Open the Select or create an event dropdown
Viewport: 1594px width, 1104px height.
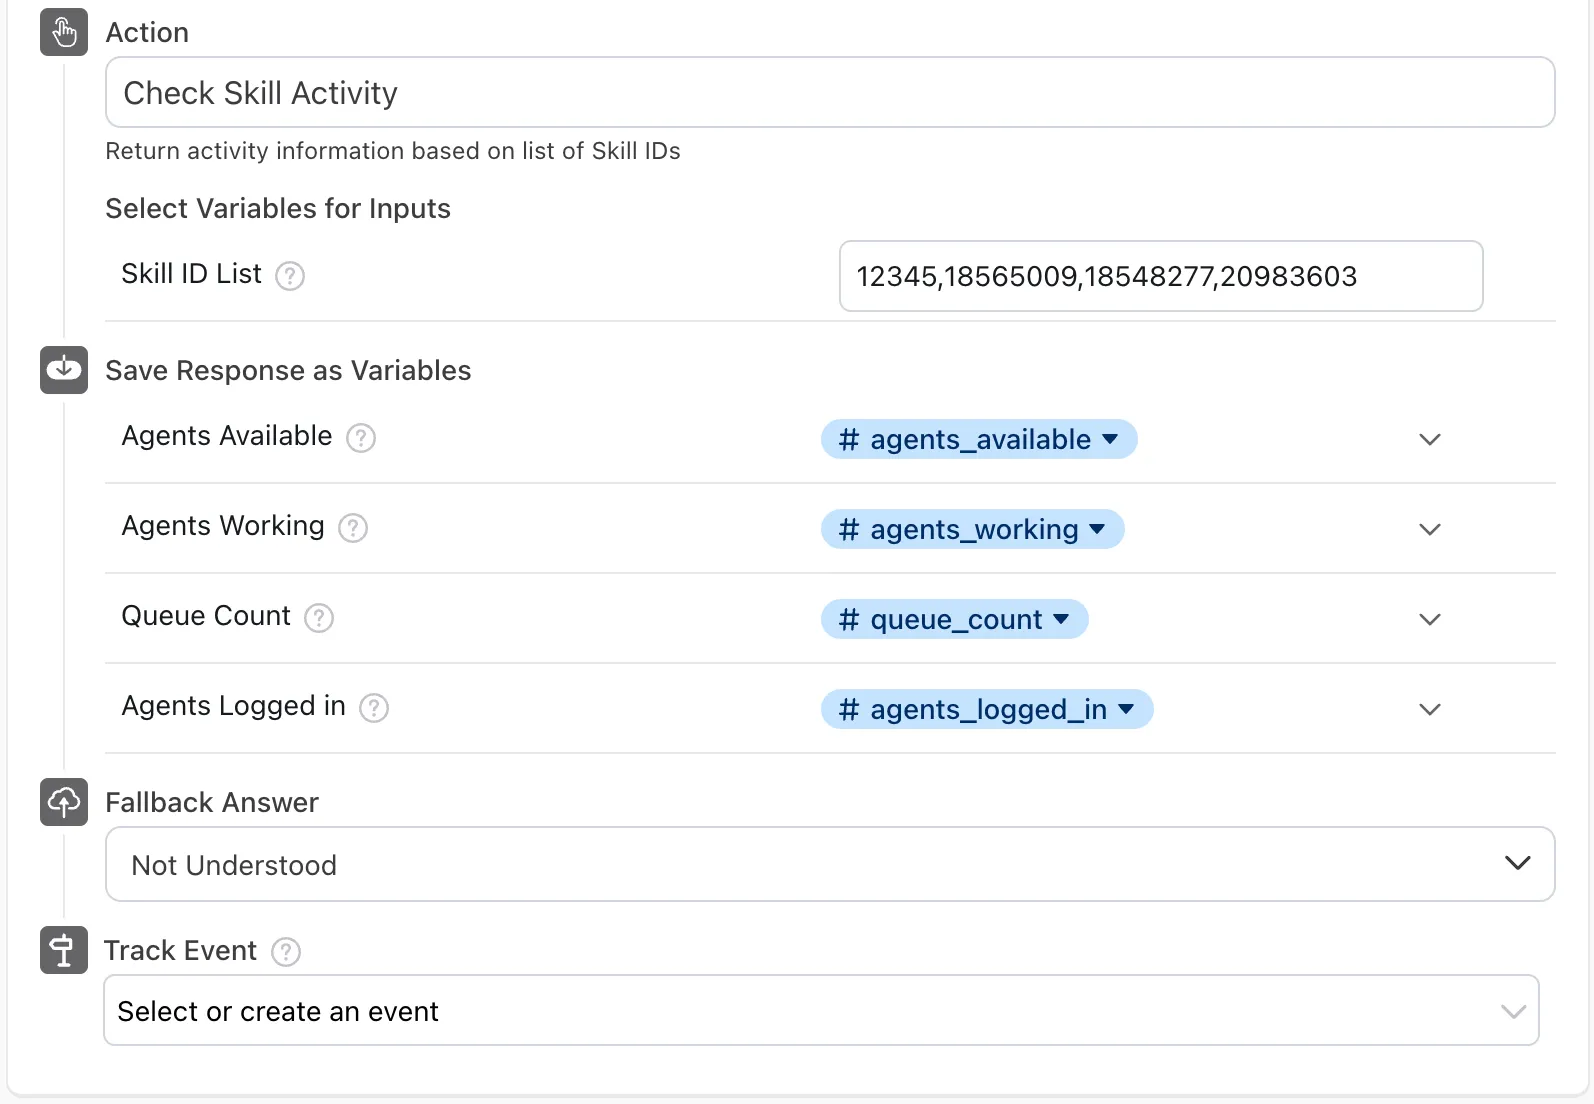(x=821, y=1011)
